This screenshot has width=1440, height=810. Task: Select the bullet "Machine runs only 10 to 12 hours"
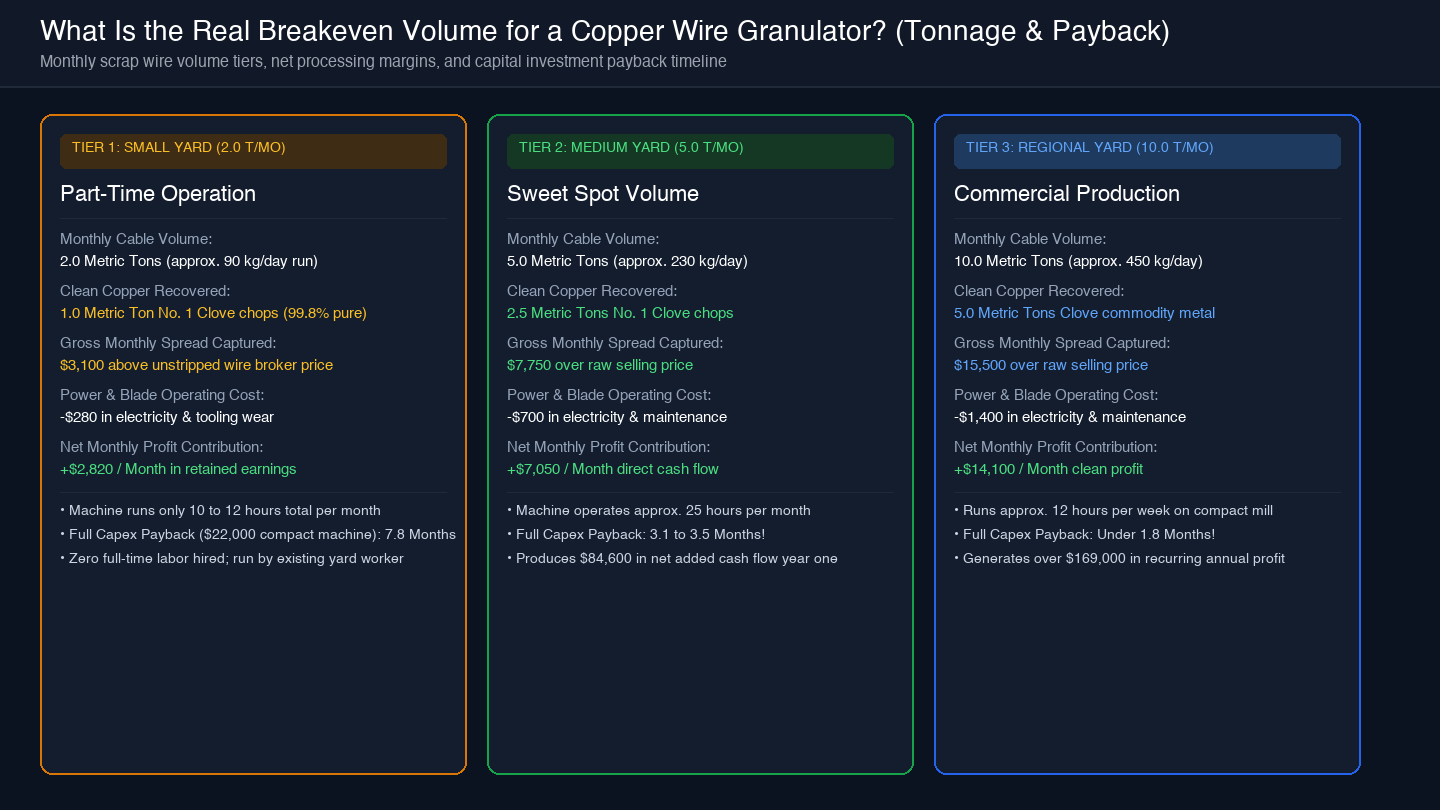click(220, 510)
